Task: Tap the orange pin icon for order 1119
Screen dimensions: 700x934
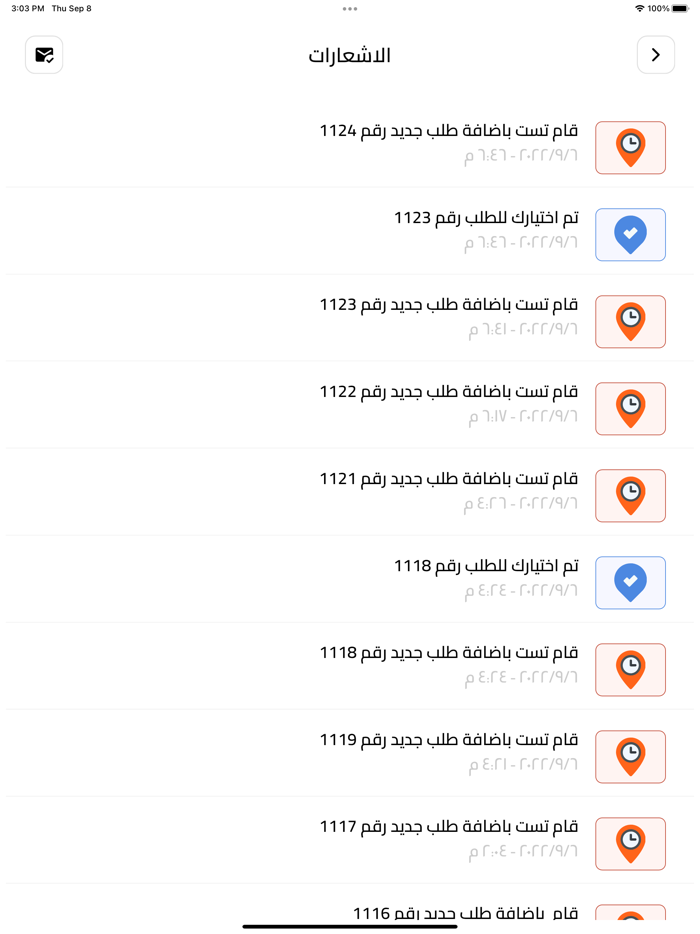Action: 630,756
